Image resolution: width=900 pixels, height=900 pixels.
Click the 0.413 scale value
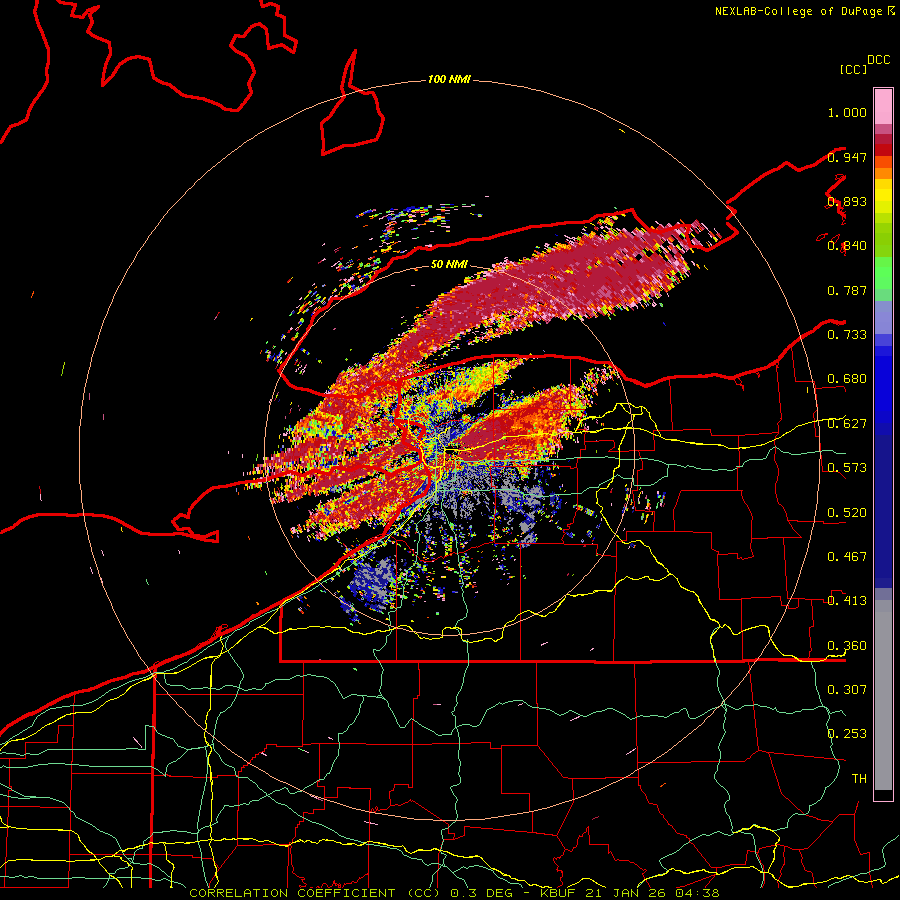coord(847,601)
